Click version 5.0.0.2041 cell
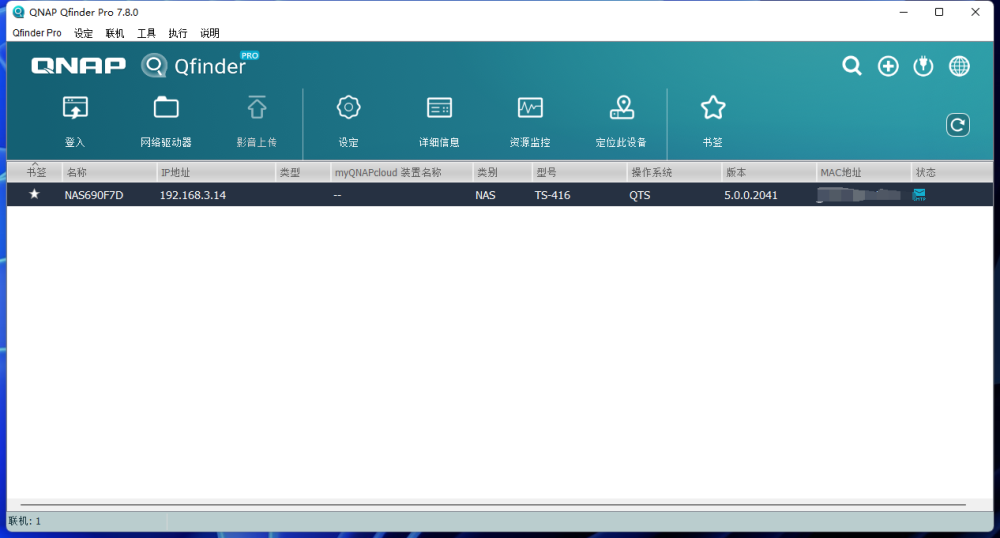This screenshot has height=538, width=1000. click(751, 195)
